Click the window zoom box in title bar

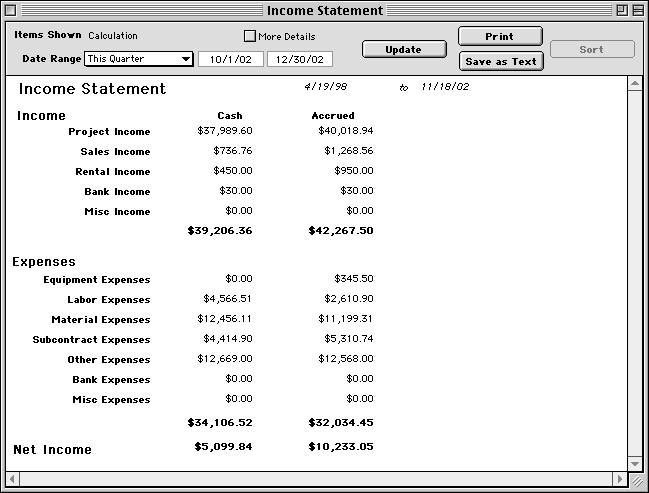(x=621, y=10)
